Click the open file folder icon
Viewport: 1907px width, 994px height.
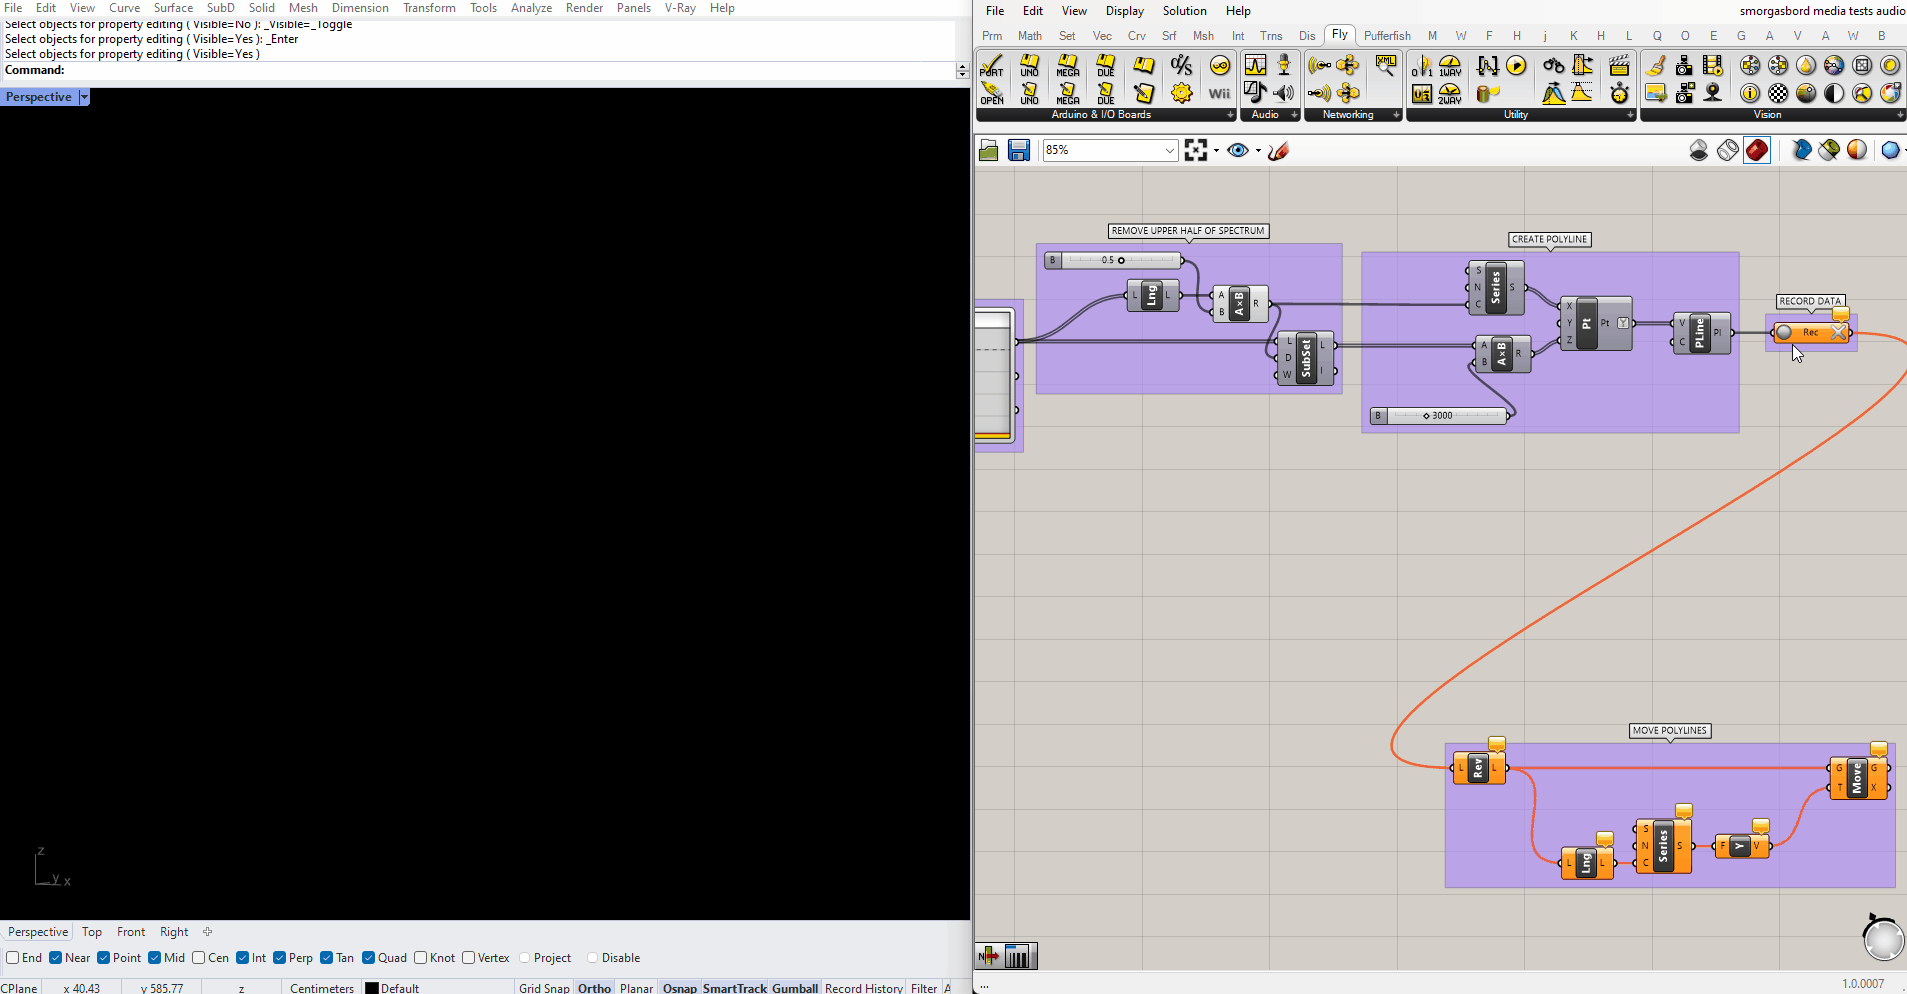988,150
